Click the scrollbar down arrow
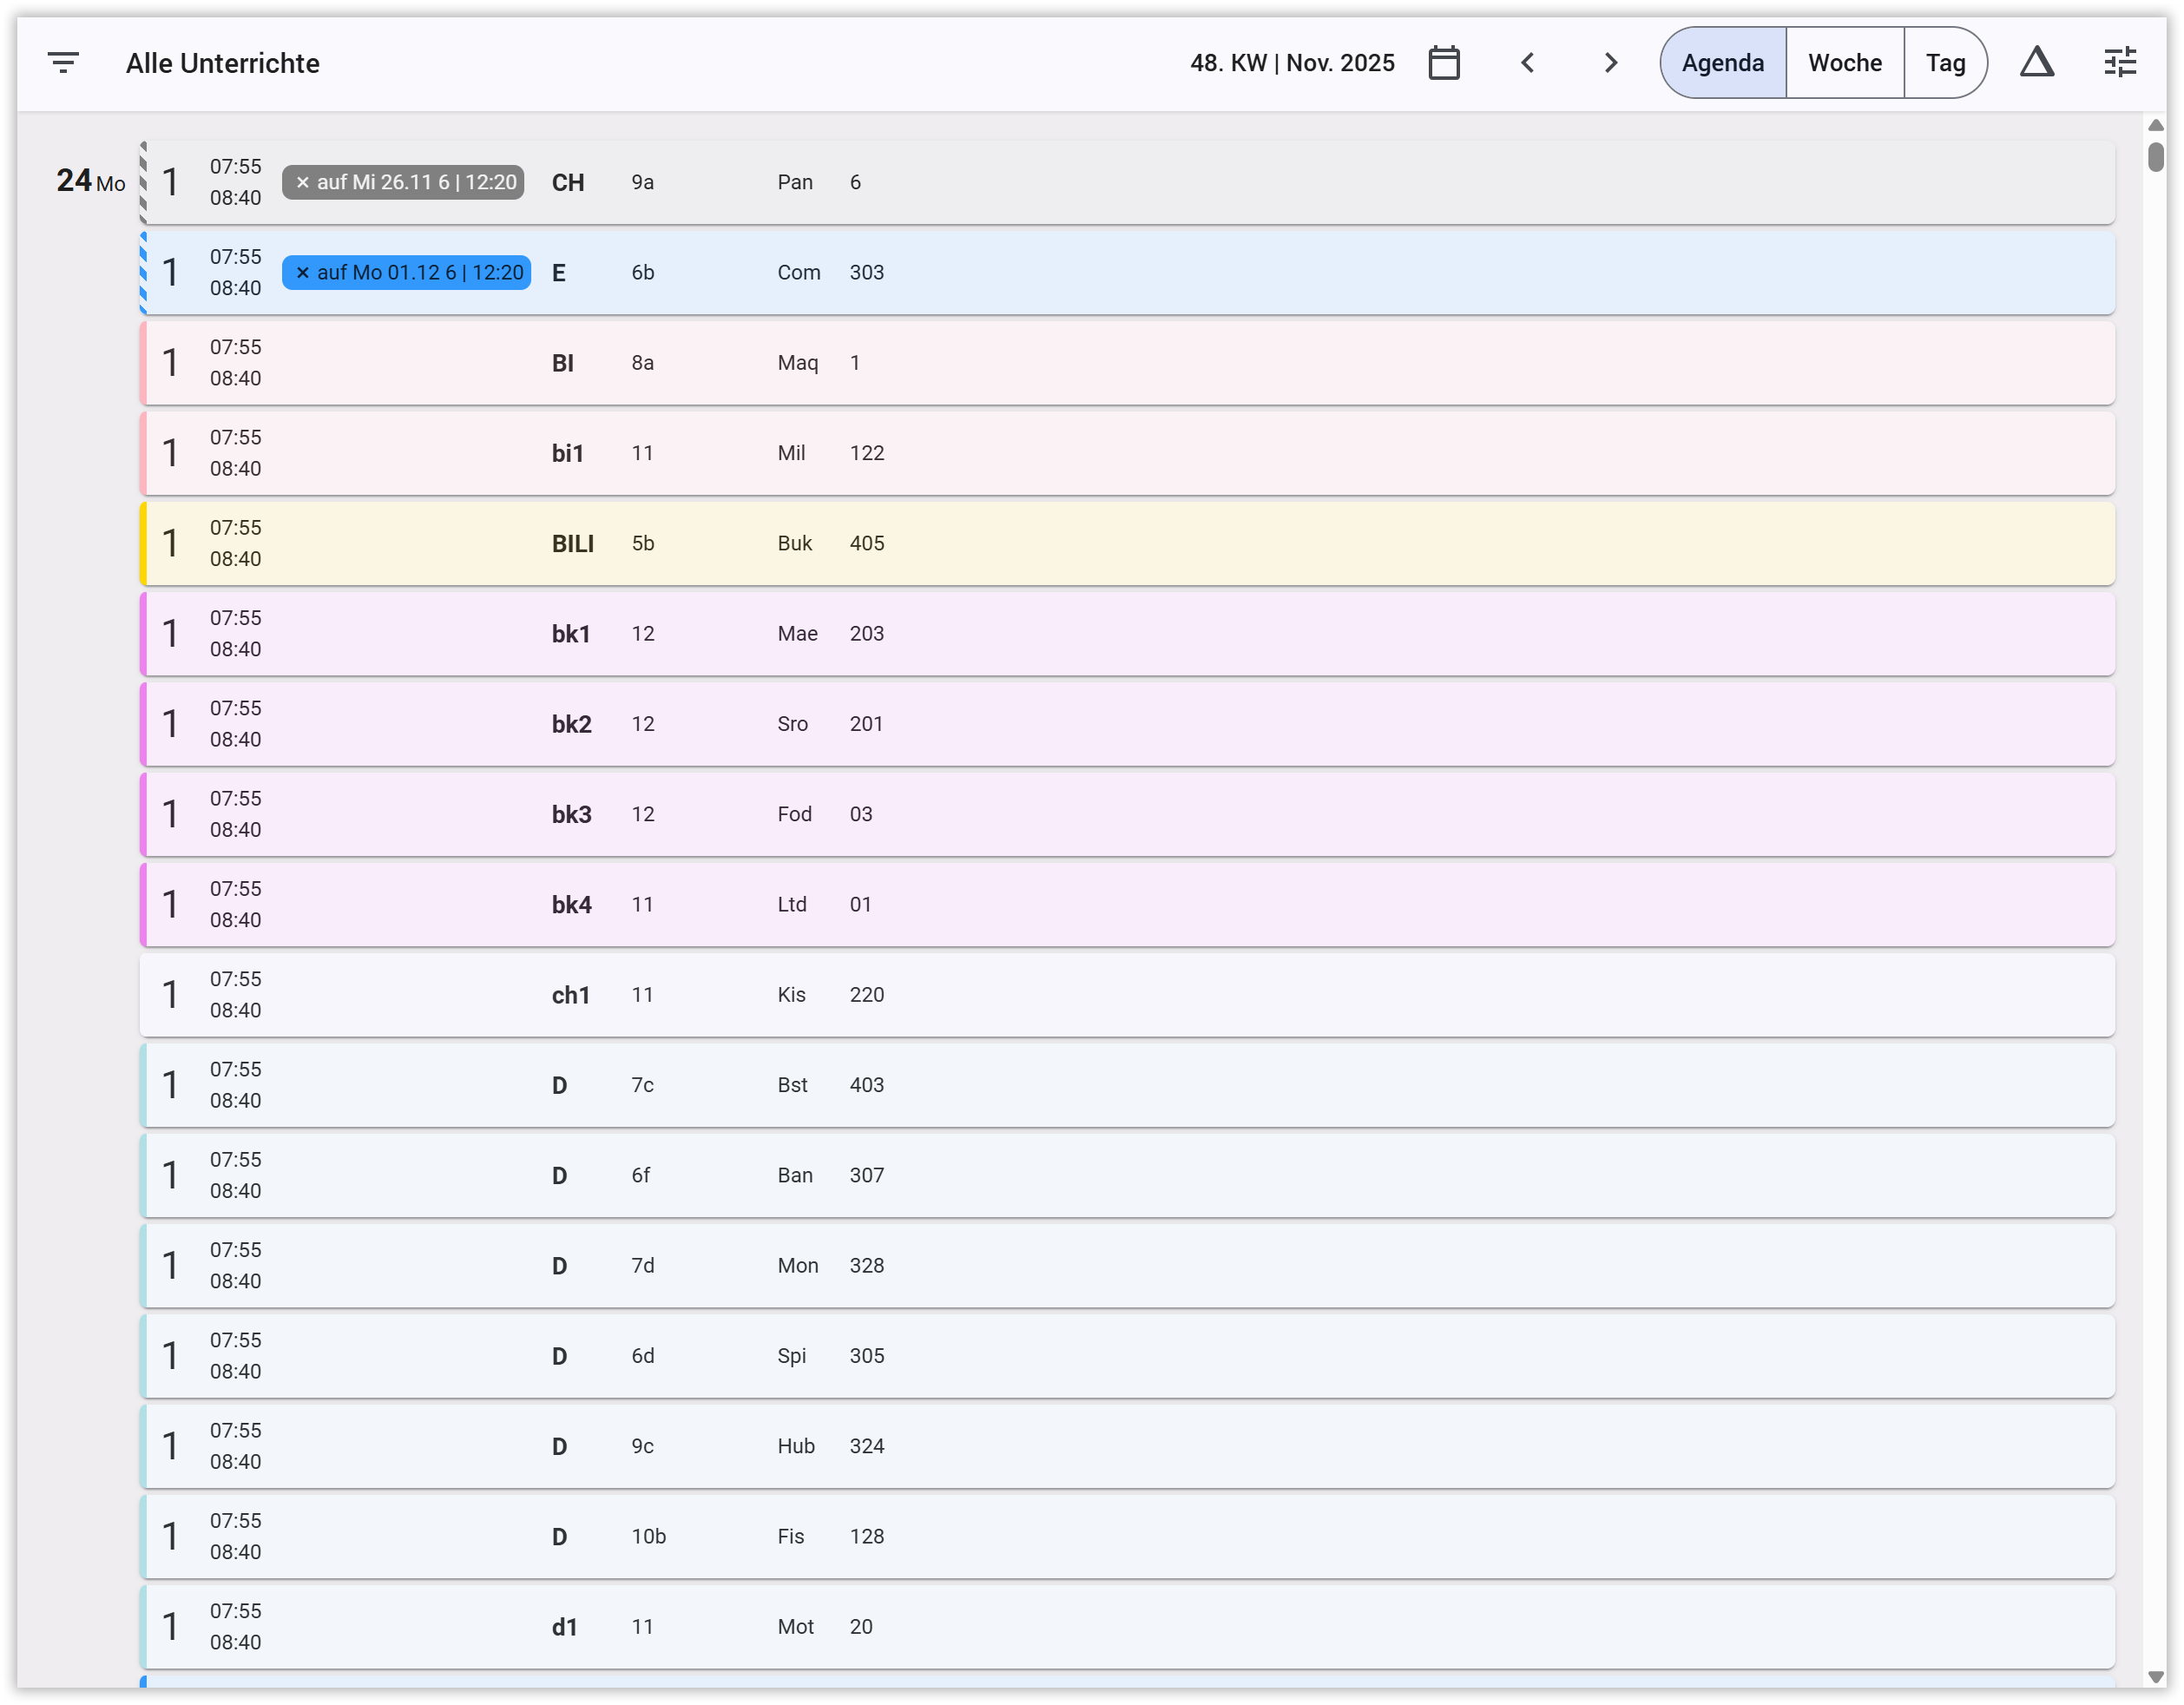Viewport: 2184px width, 1705px height. [x=2155, y=1677]
